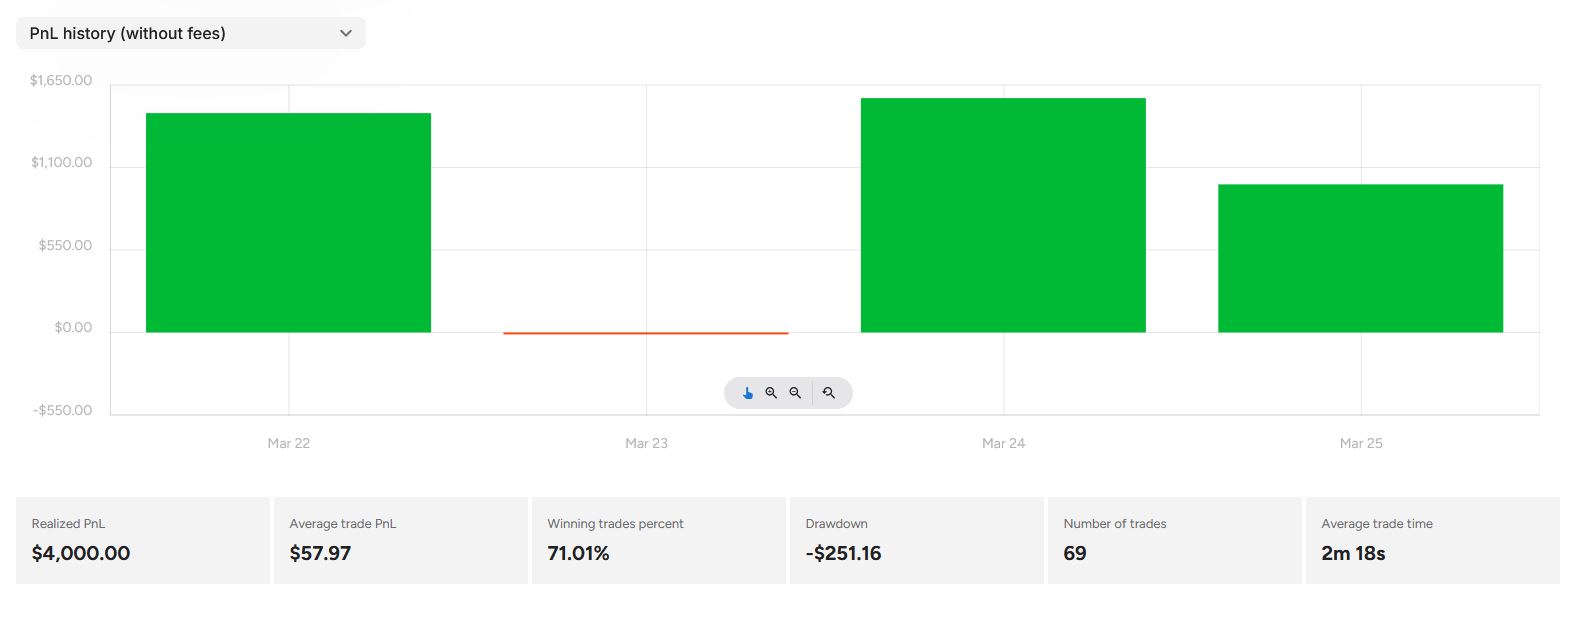
Task: Click the $4,000.00 realized PnL value
Action: (x=81, y=553)
